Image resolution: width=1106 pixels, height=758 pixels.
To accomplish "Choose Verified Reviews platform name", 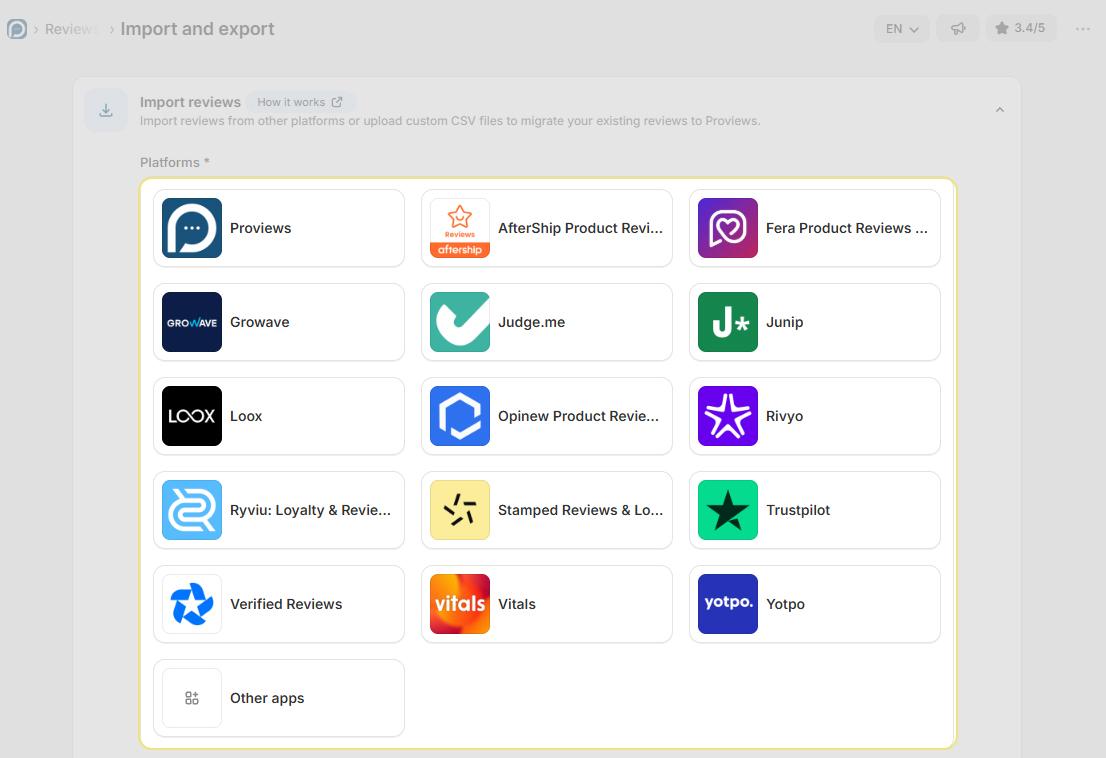I will tap(286, 604).
